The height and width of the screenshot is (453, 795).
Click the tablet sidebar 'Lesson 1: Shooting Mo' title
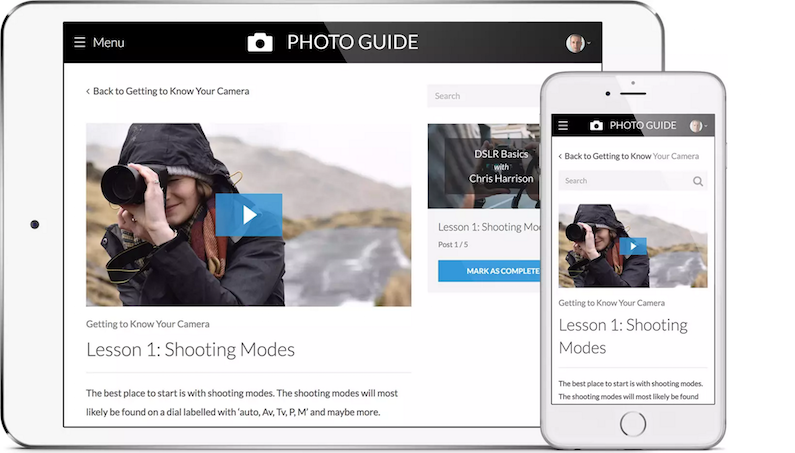(x=489, y=227)
